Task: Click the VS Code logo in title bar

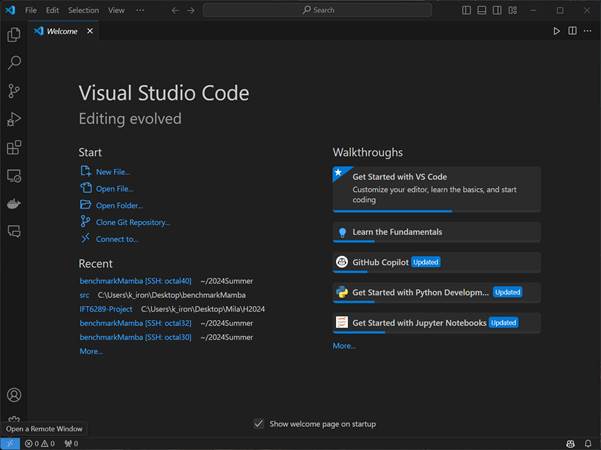Action: (10, 10)
